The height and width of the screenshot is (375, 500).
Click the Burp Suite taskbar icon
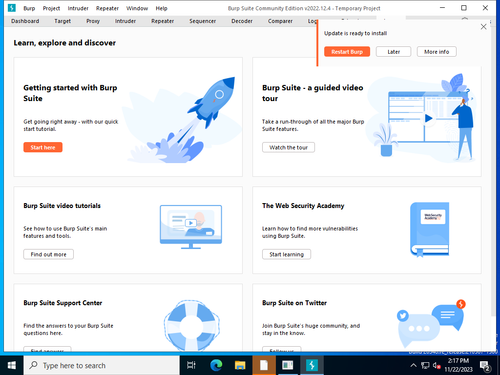[312, 366]
